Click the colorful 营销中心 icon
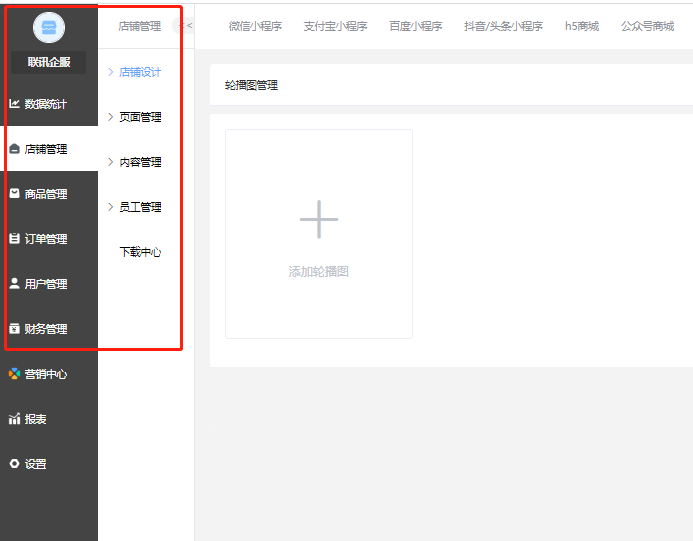This screenshot has width=693, height=541. pos(14,373)
